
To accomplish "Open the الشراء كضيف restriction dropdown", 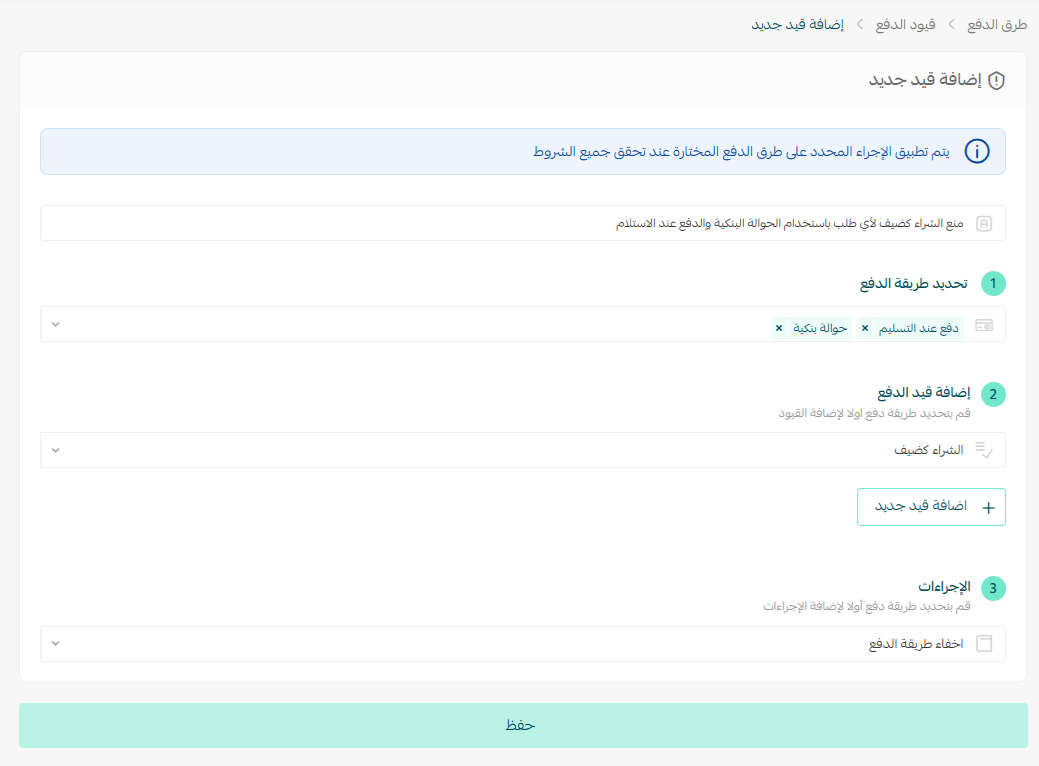I will point(56,450).
